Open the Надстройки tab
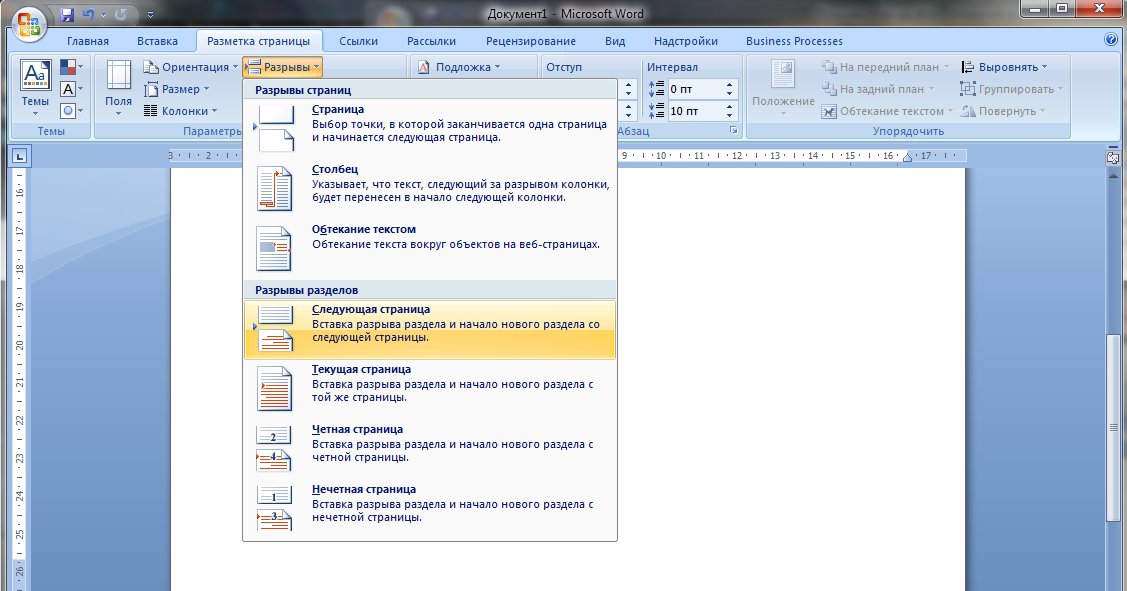1127x591 pixels. (x=686, y=41)
